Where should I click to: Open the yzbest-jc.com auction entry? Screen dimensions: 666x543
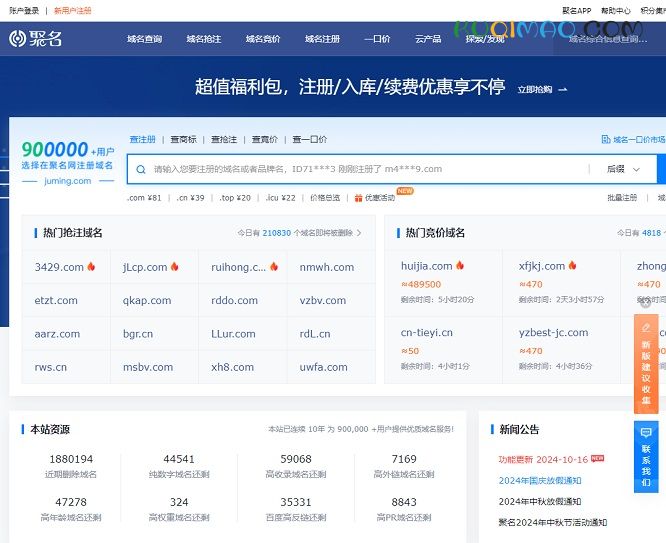click(553, 333)
